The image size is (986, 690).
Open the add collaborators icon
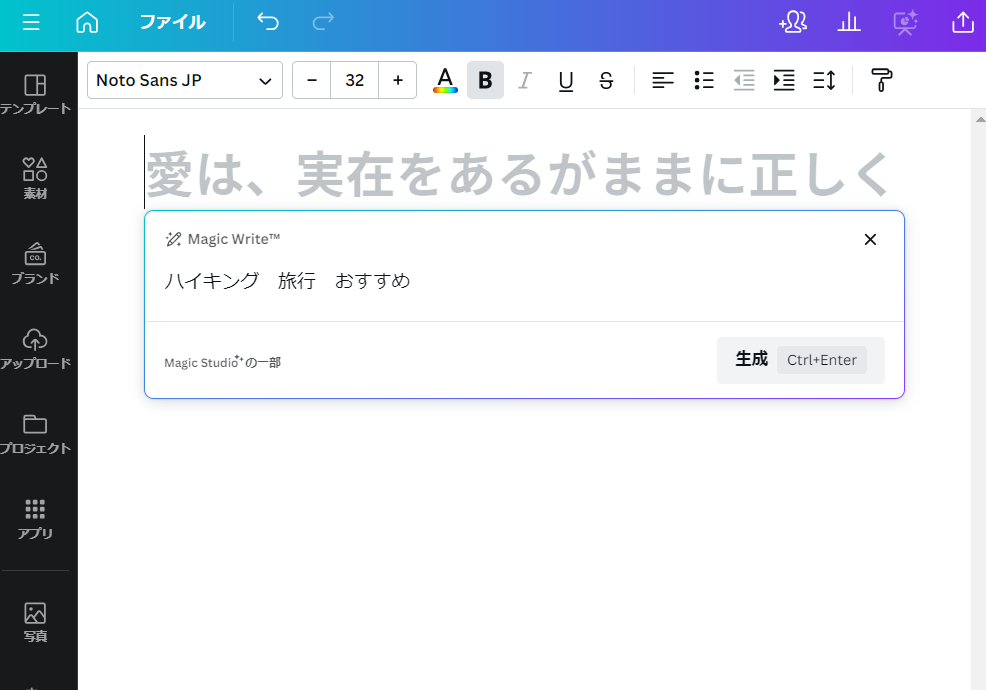793,23
